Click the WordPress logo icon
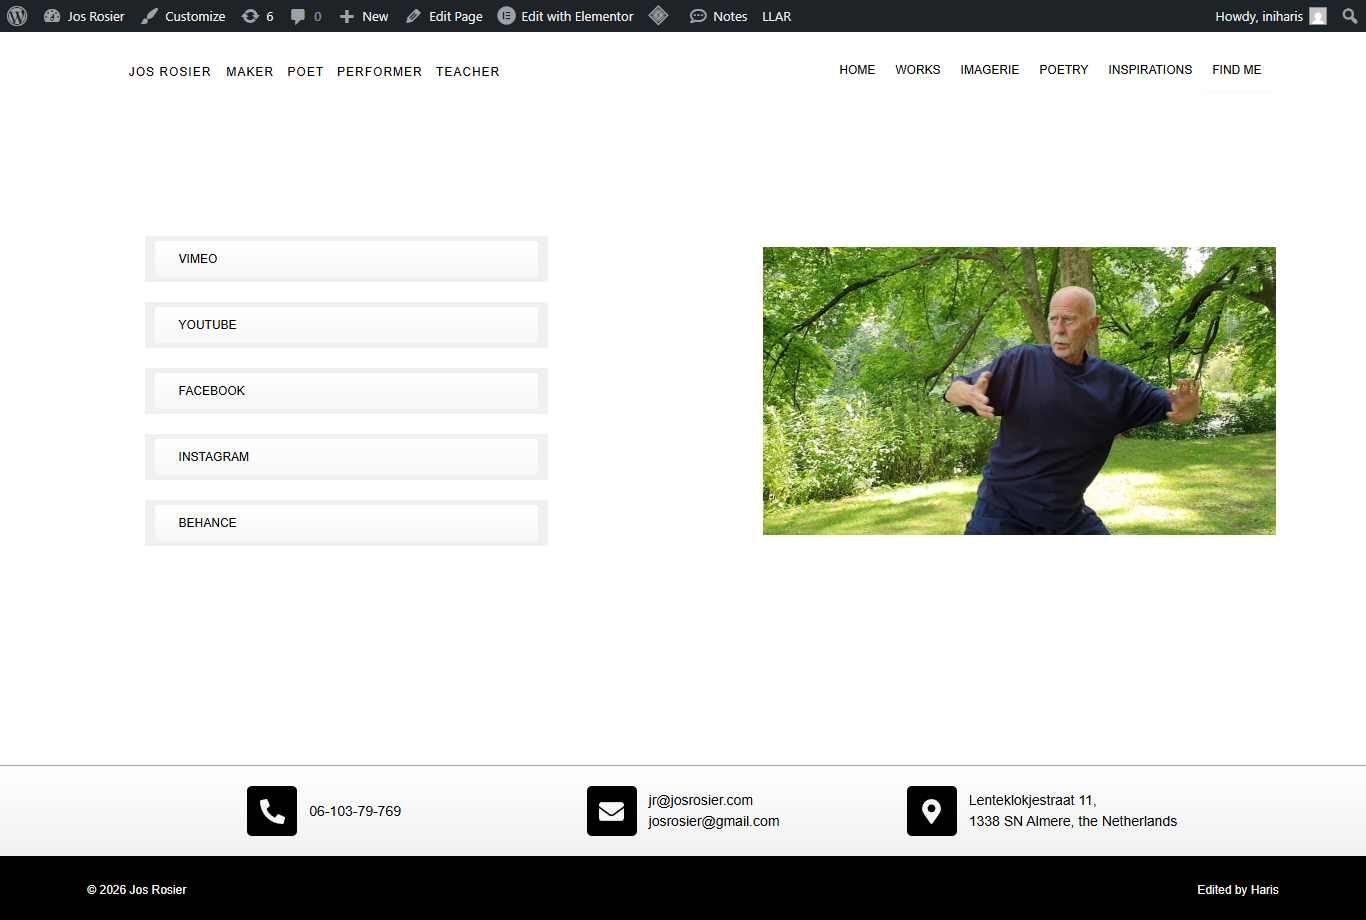Viewport: 1366px width, 920px height. 17,16
